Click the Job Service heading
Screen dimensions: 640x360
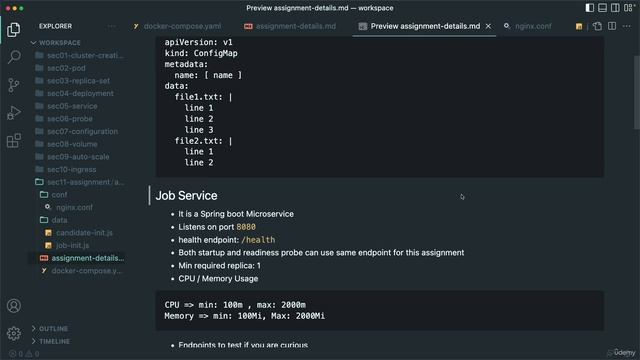(187, 196)
